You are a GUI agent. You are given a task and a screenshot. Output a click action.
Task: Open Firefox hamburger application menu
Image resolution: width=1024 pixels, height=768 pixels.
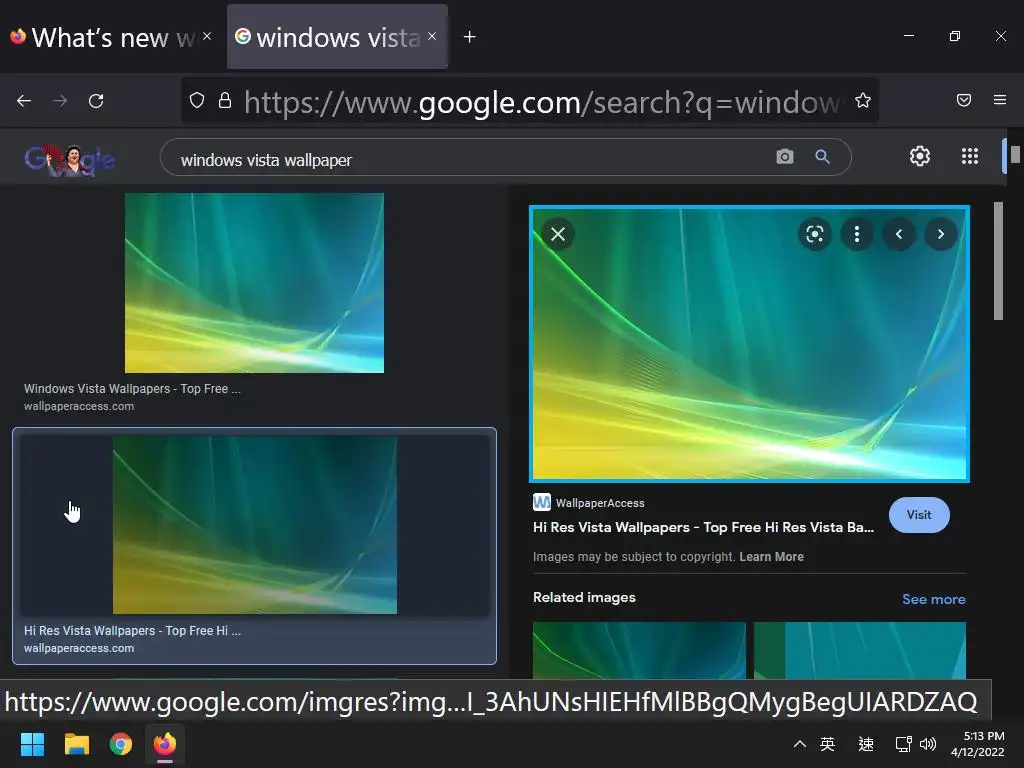1000,100
